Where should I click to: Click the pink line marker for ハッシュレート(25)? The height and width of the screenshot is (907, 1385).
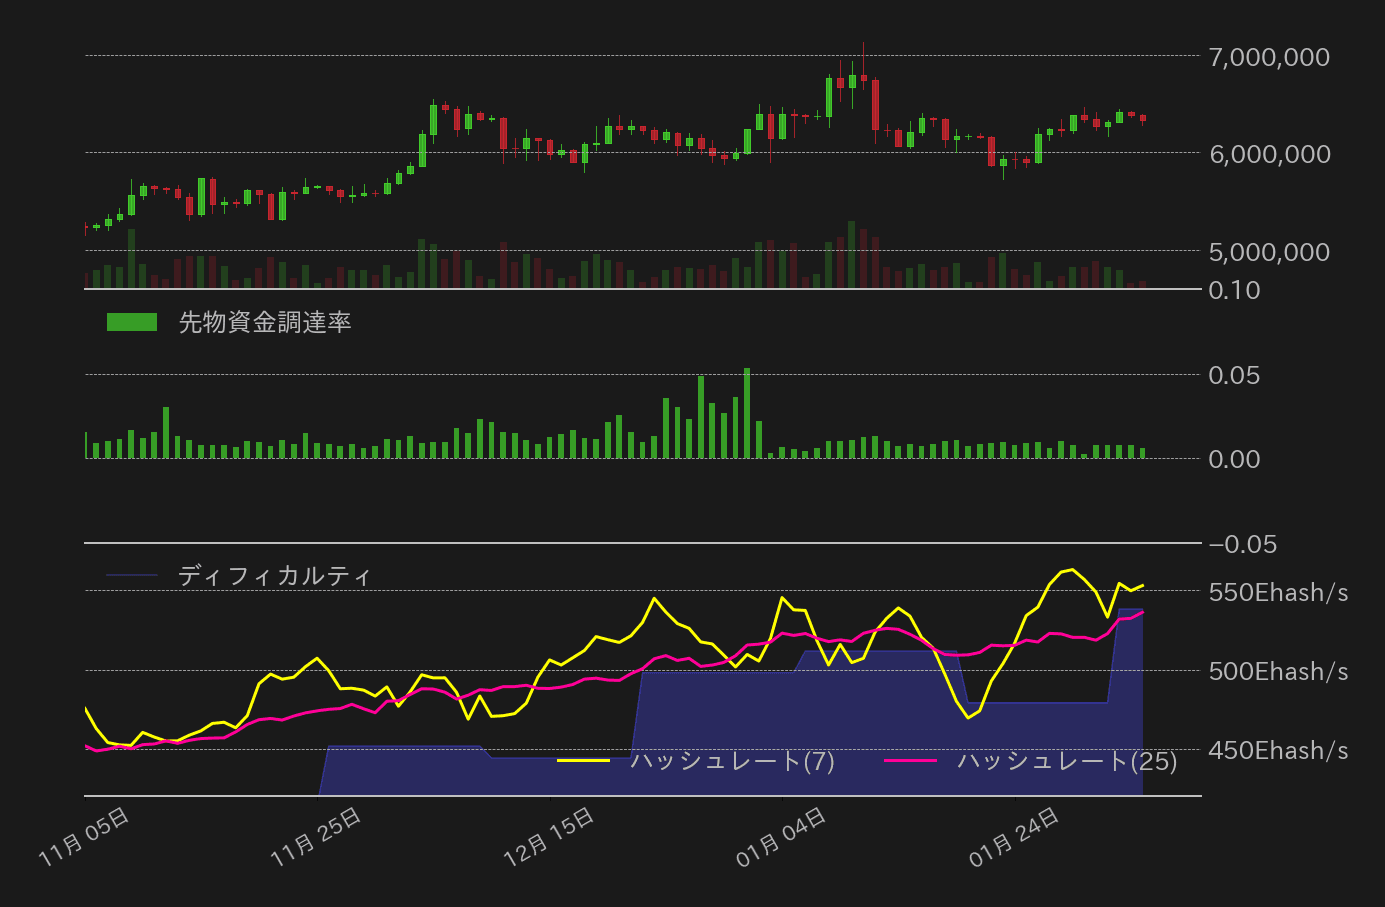910,761
